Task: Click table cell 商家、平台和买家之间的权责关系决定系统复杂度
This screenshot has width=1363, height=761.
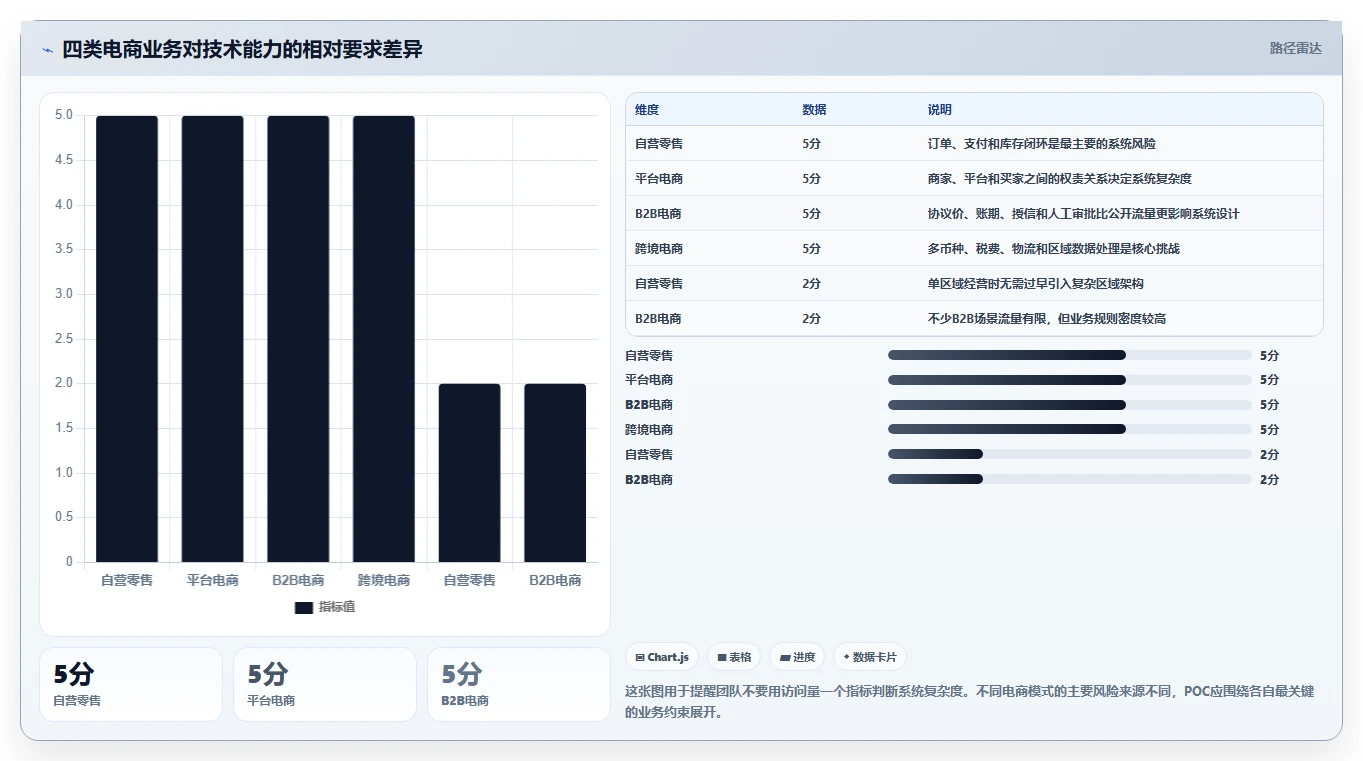Action: 1059,179
